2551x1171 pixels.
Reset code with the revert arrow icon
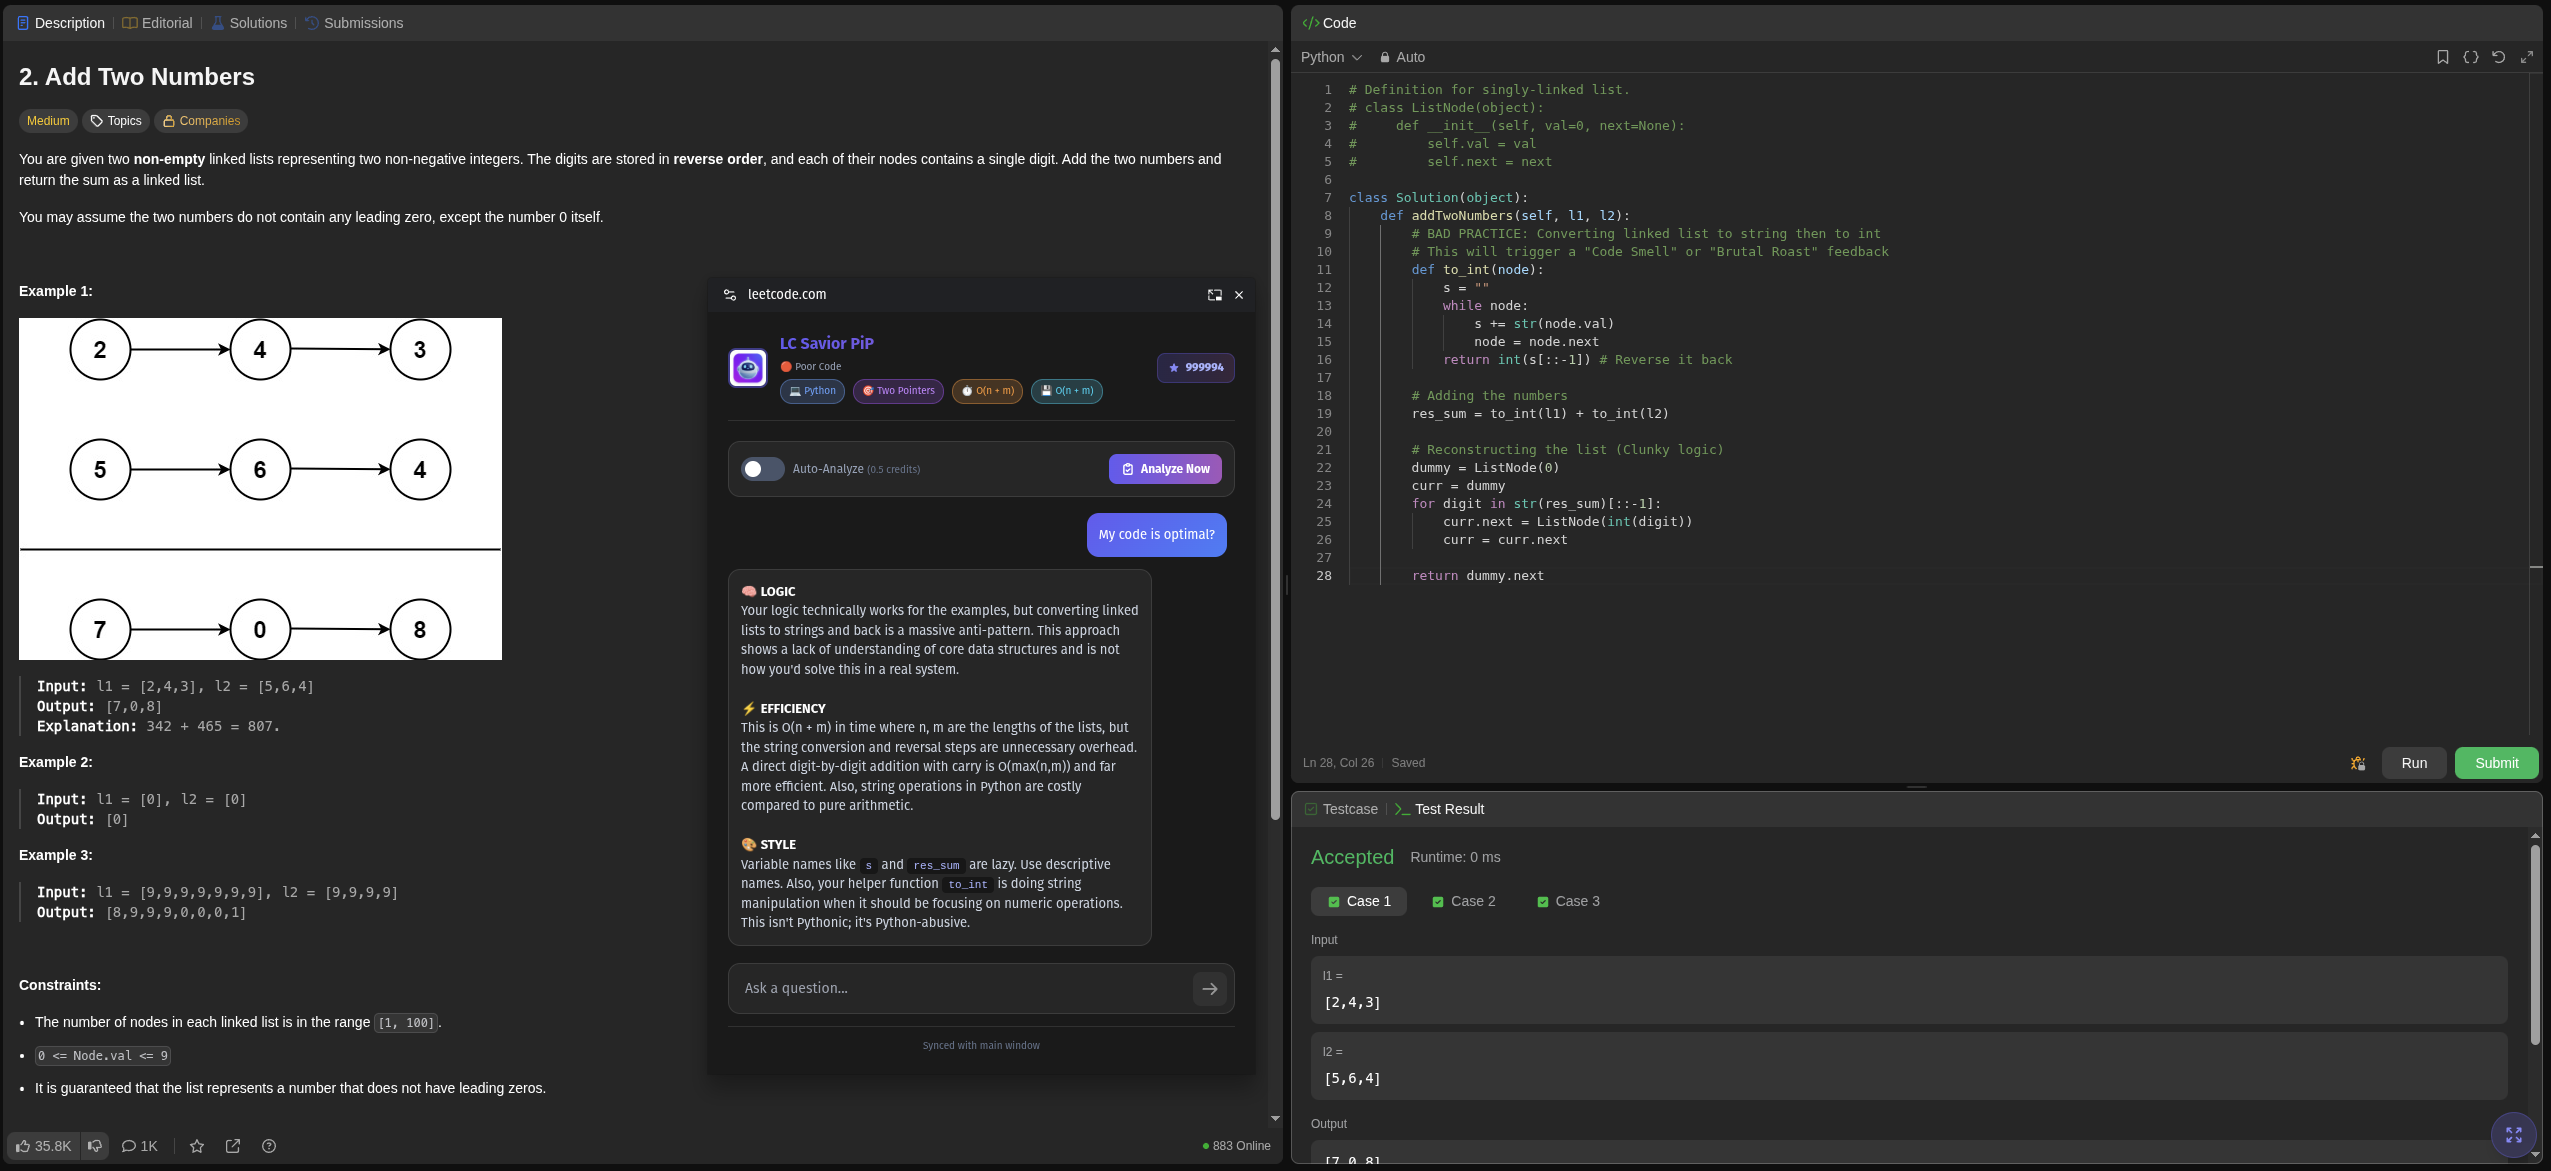tap(2498, 57)
